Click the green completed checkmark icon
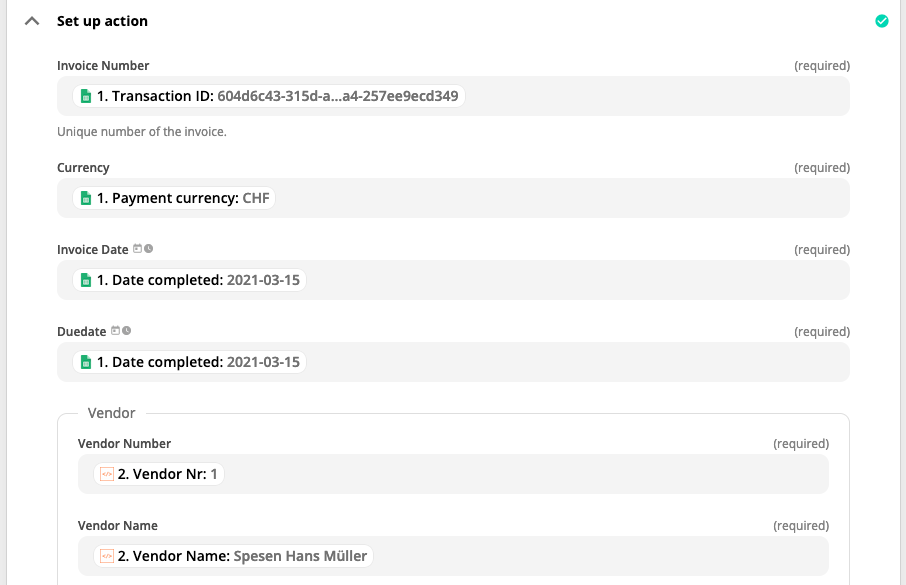 [x=882, y=21]
